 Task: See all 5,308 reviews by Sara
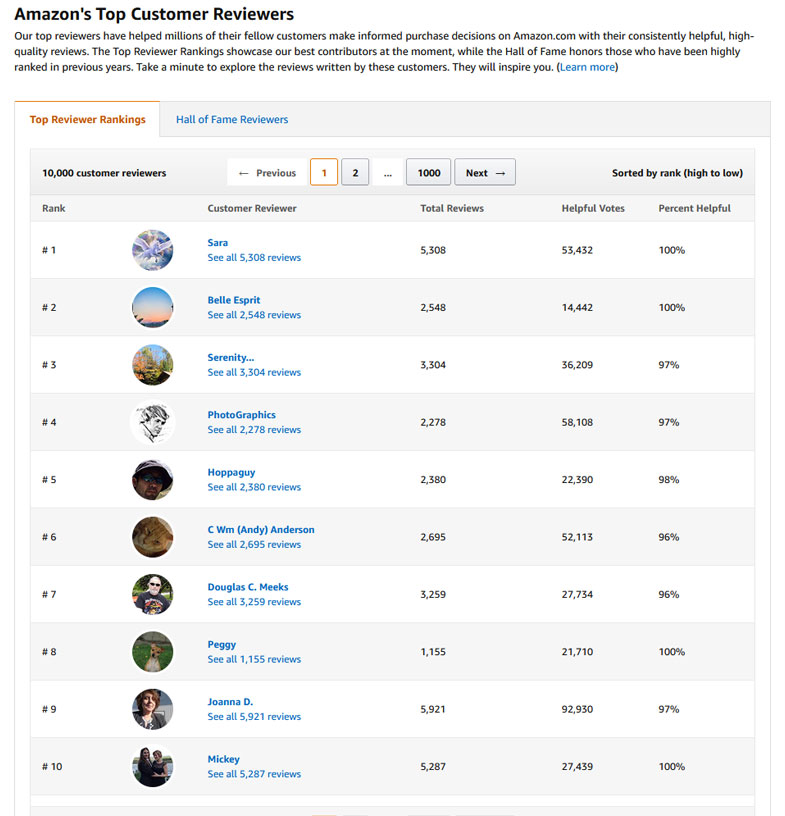254,258
